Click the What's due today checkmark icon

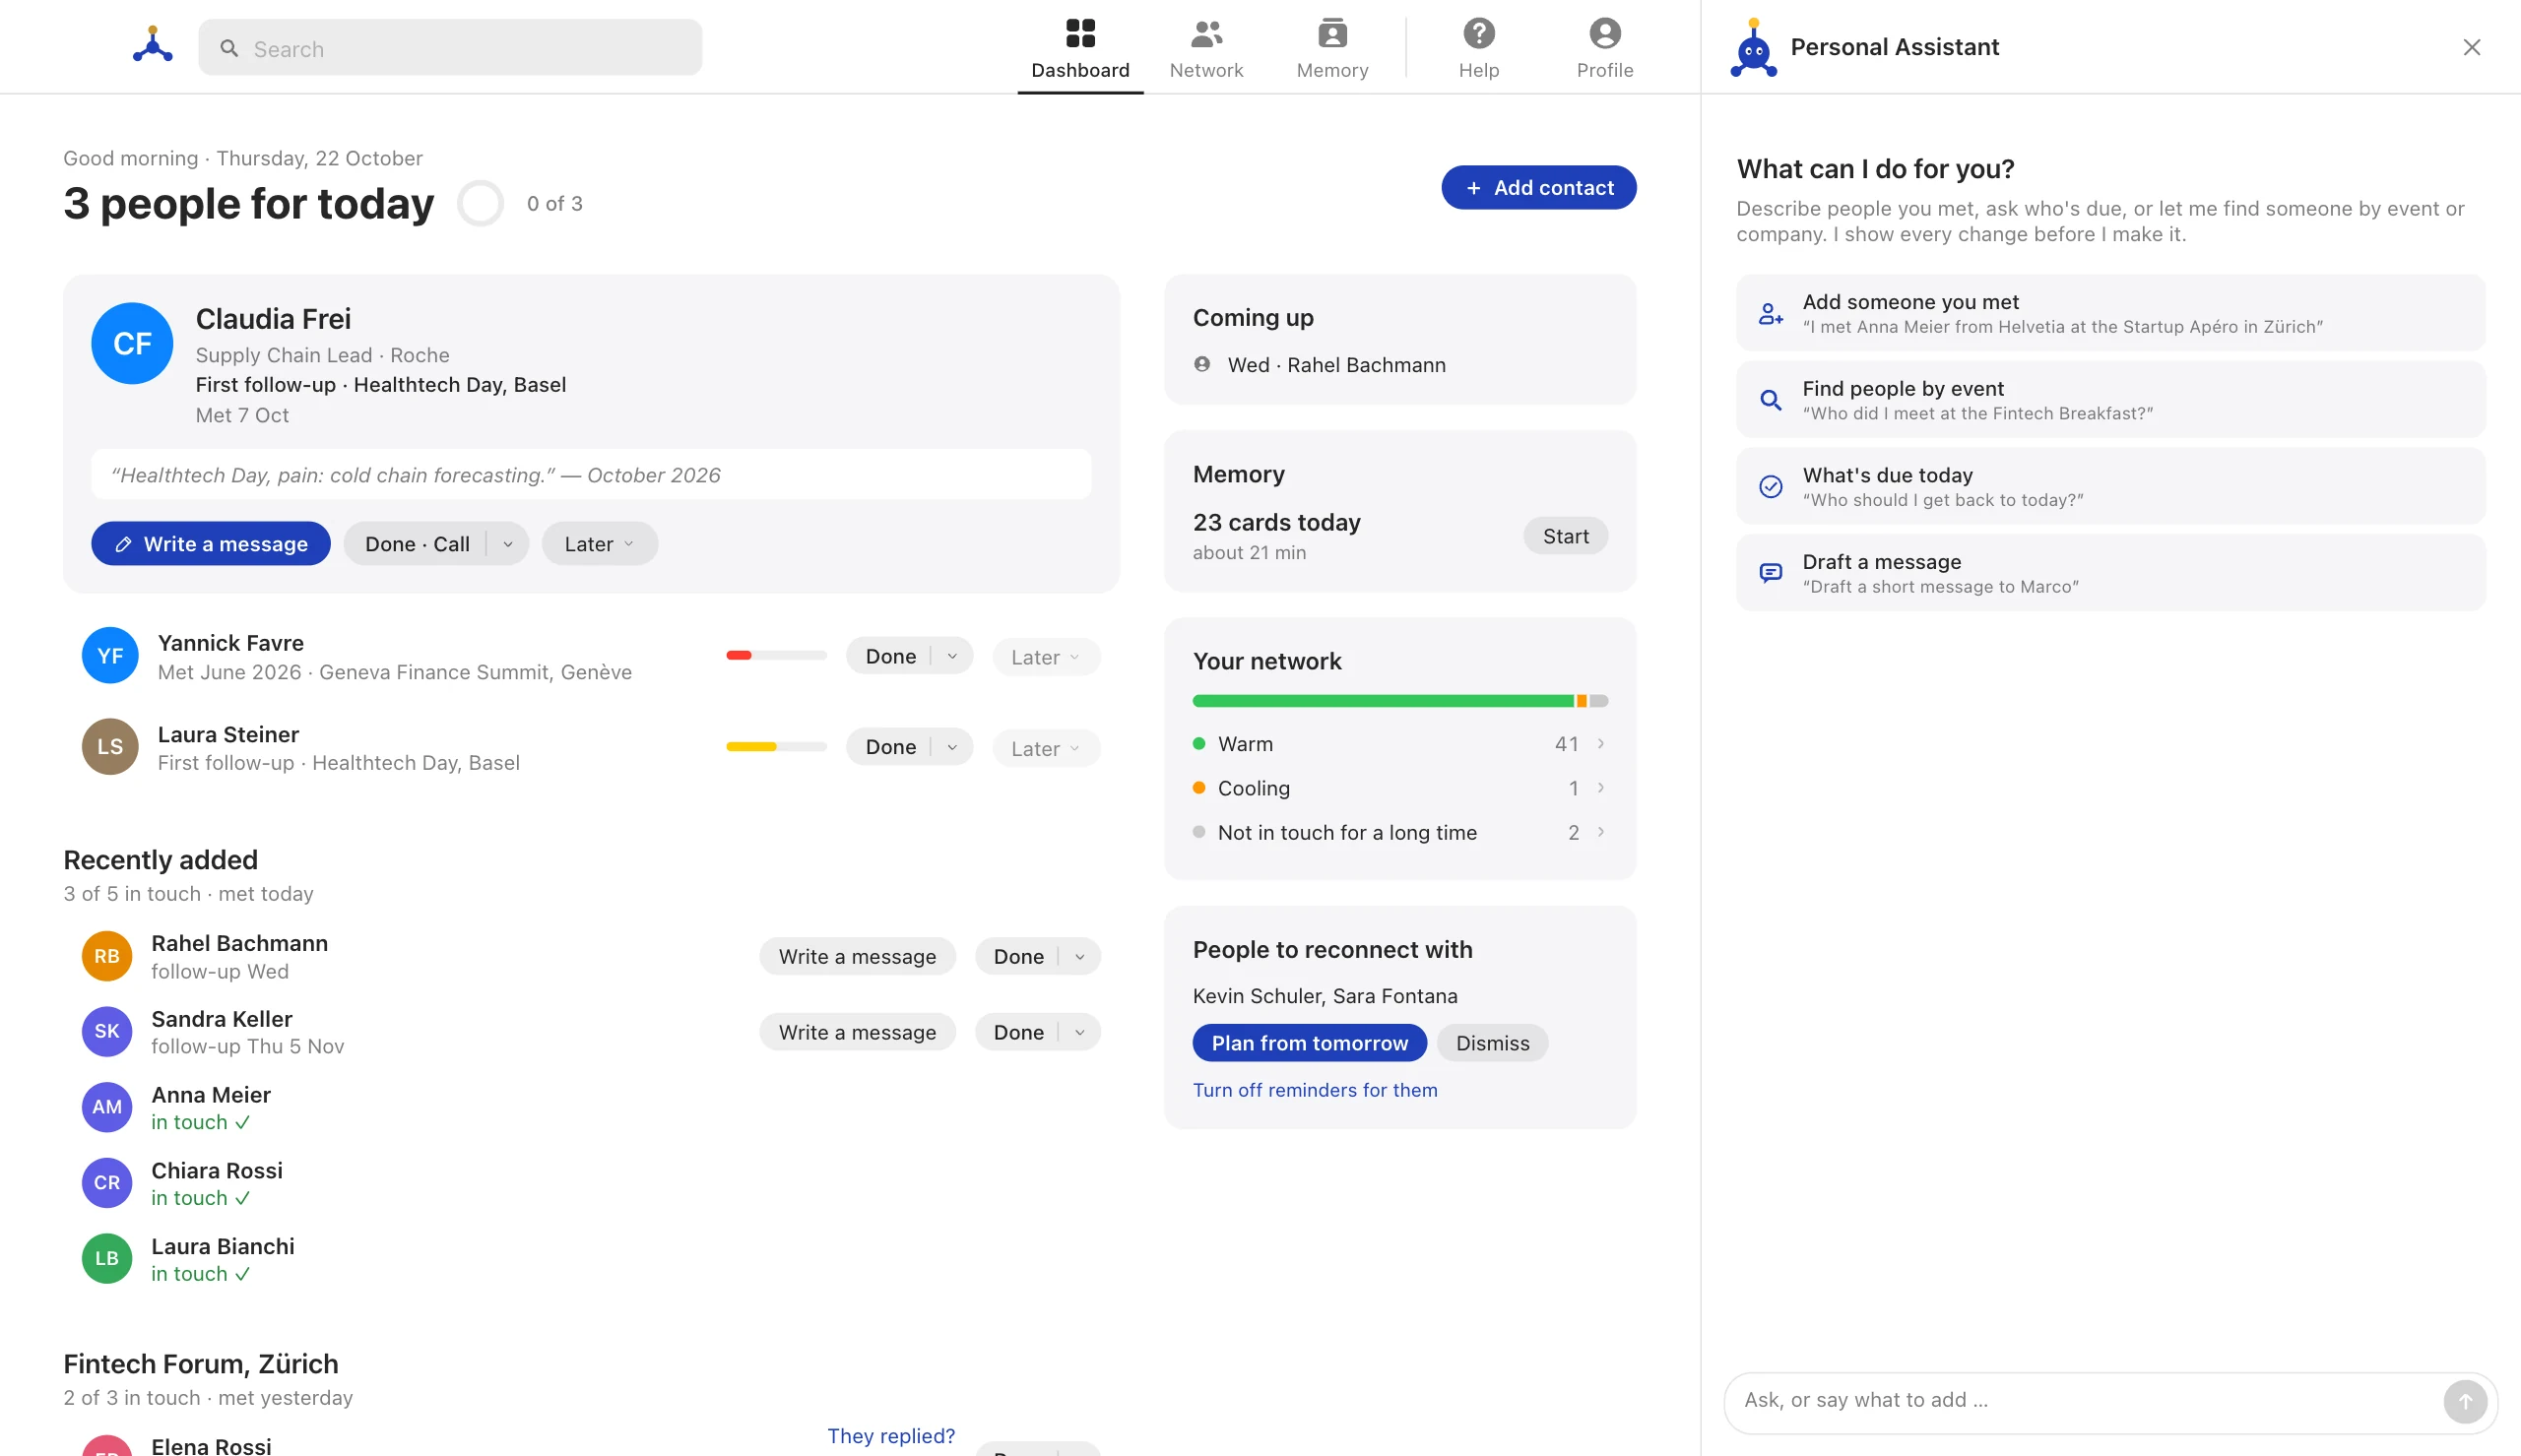[x=1770, y=486]
